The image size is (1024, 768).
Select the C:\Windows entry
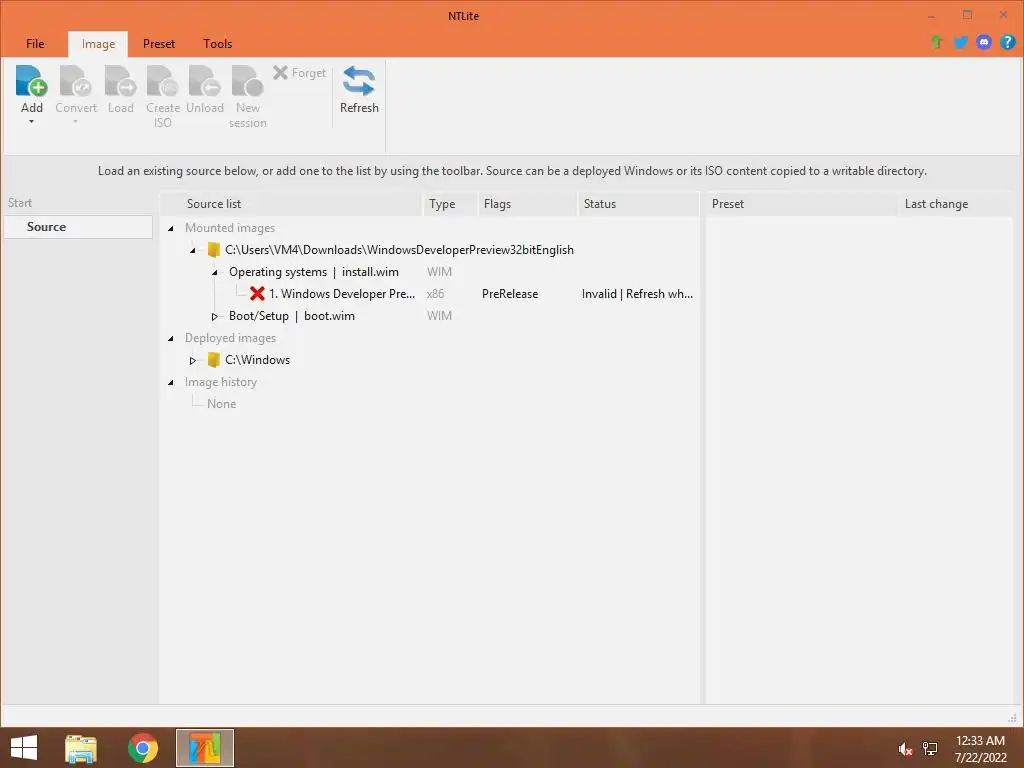[257, 360]
